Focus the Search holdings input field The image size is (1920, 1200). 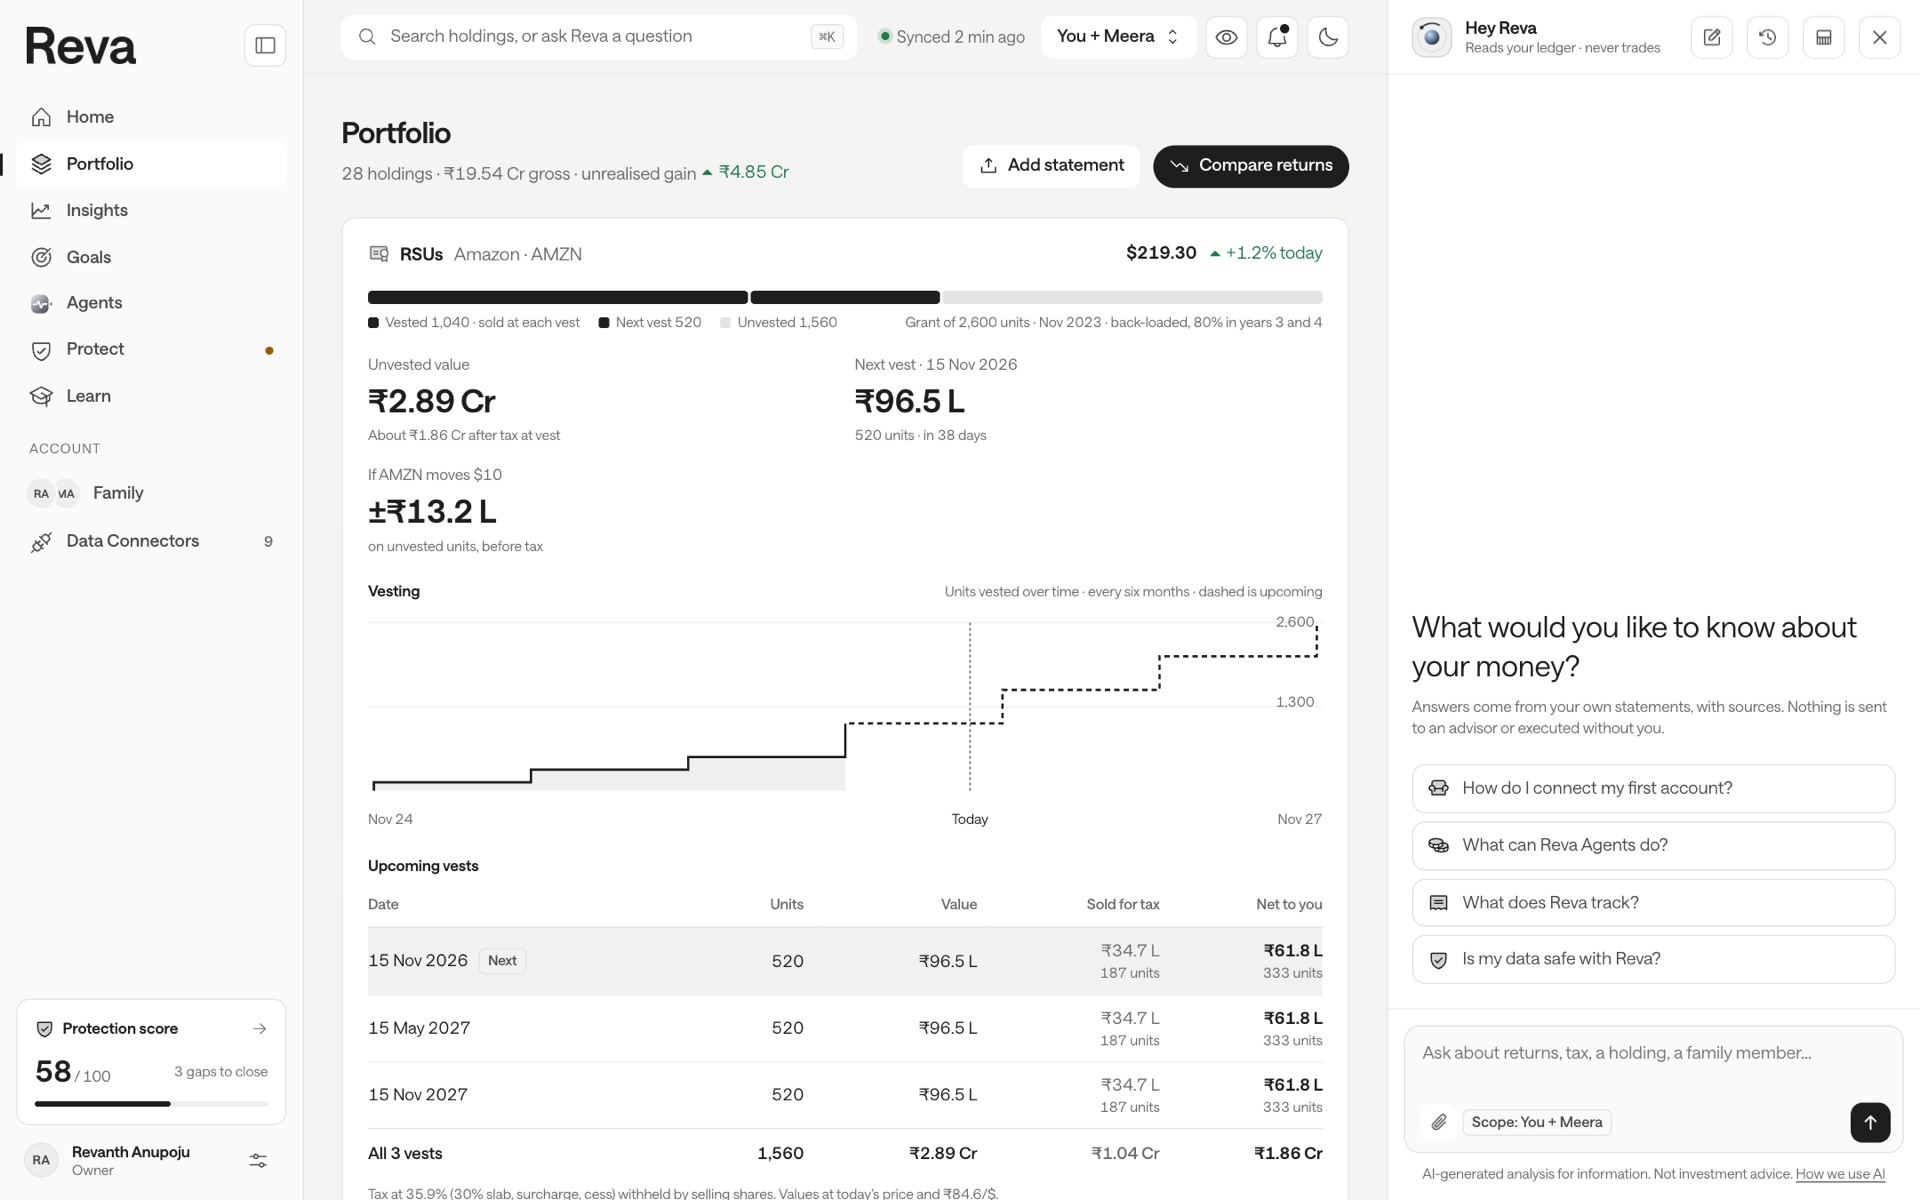coord(599,37)
